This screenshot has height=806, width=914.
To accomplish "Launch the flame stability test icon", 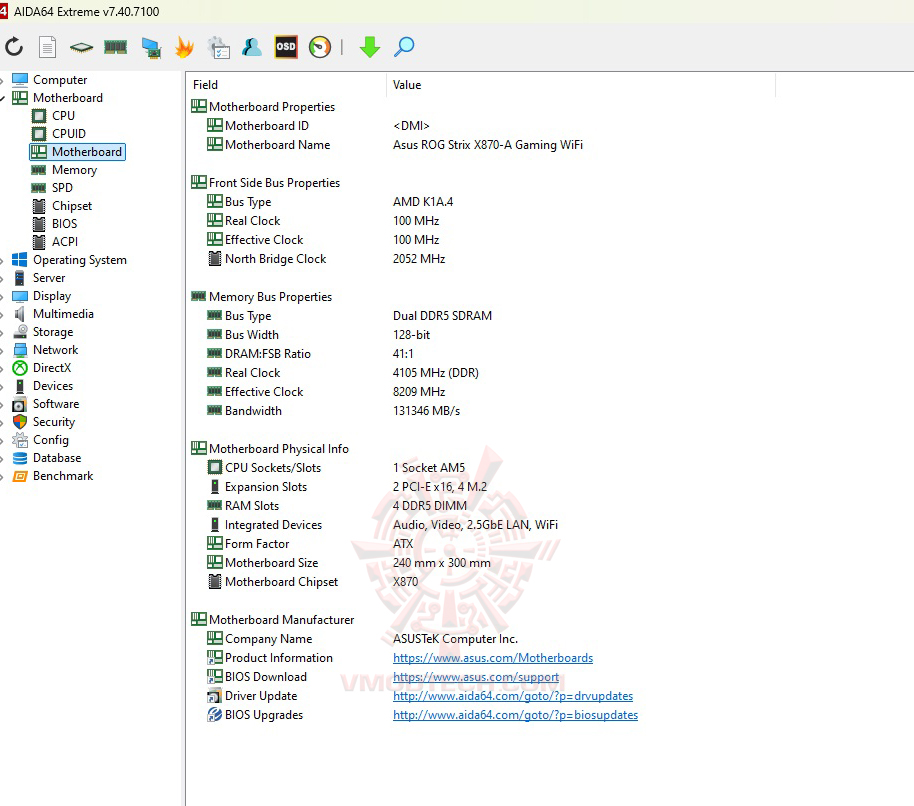I will pos(184,47).
